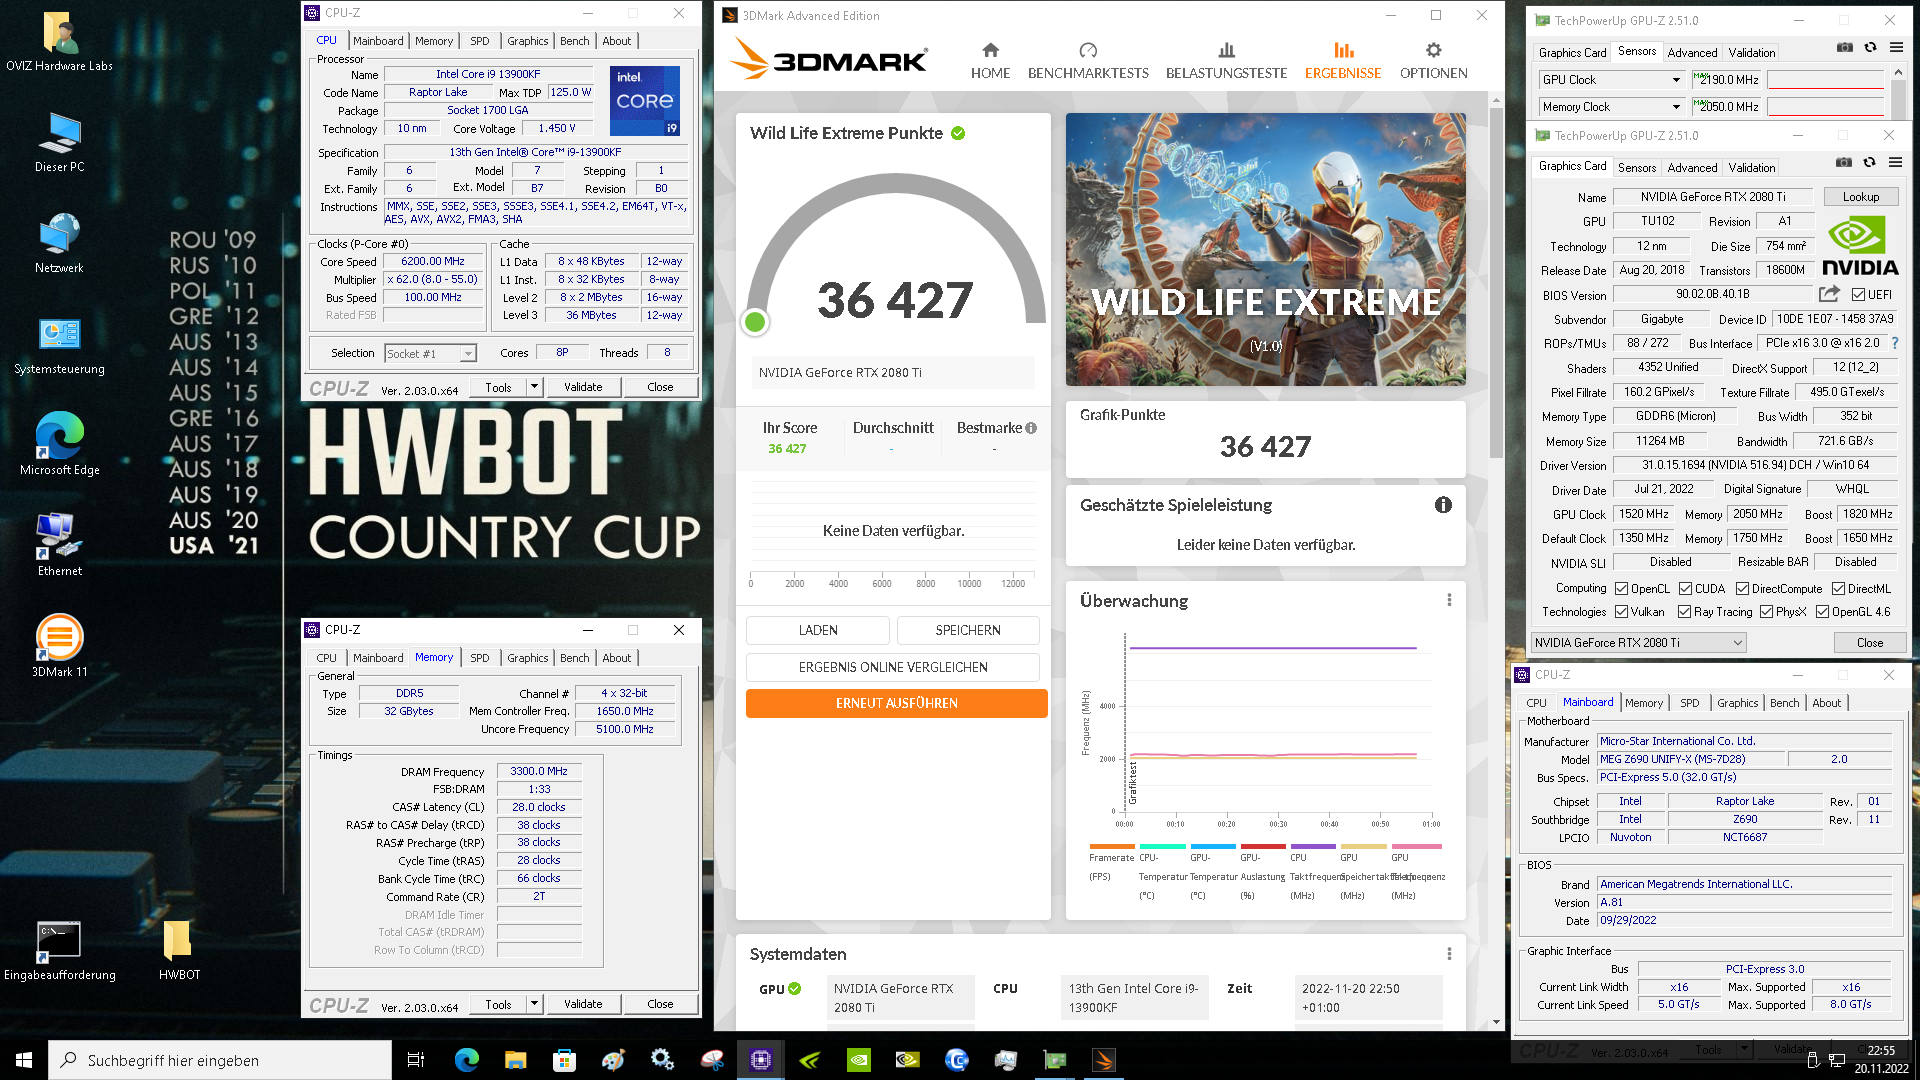The height and width of the screenshot is (1080, 1920).
Task: Click LADEN button in 3DMark
Action: [x=818, y=630]
